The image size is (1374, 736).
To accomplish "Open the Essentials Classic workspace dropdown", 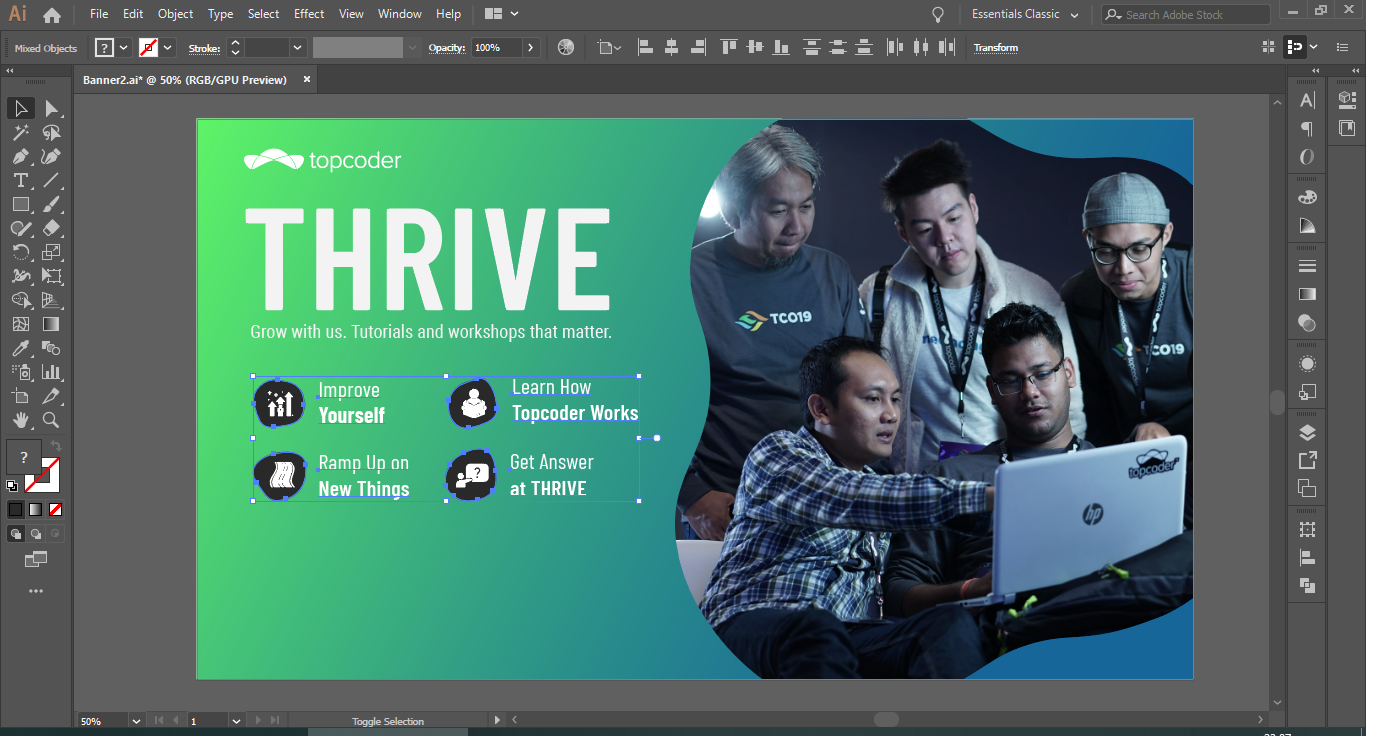I will 1027,14.
